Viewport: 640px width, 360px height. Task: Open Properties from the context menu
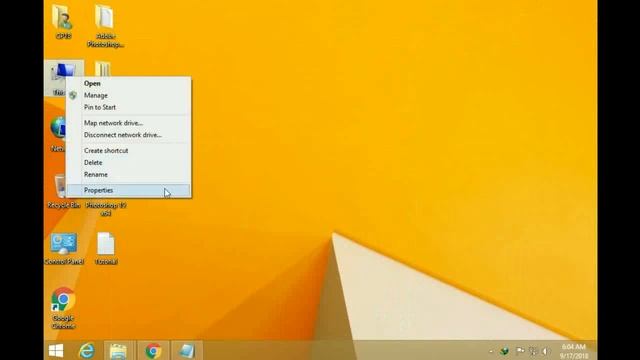tap(128, 190)
